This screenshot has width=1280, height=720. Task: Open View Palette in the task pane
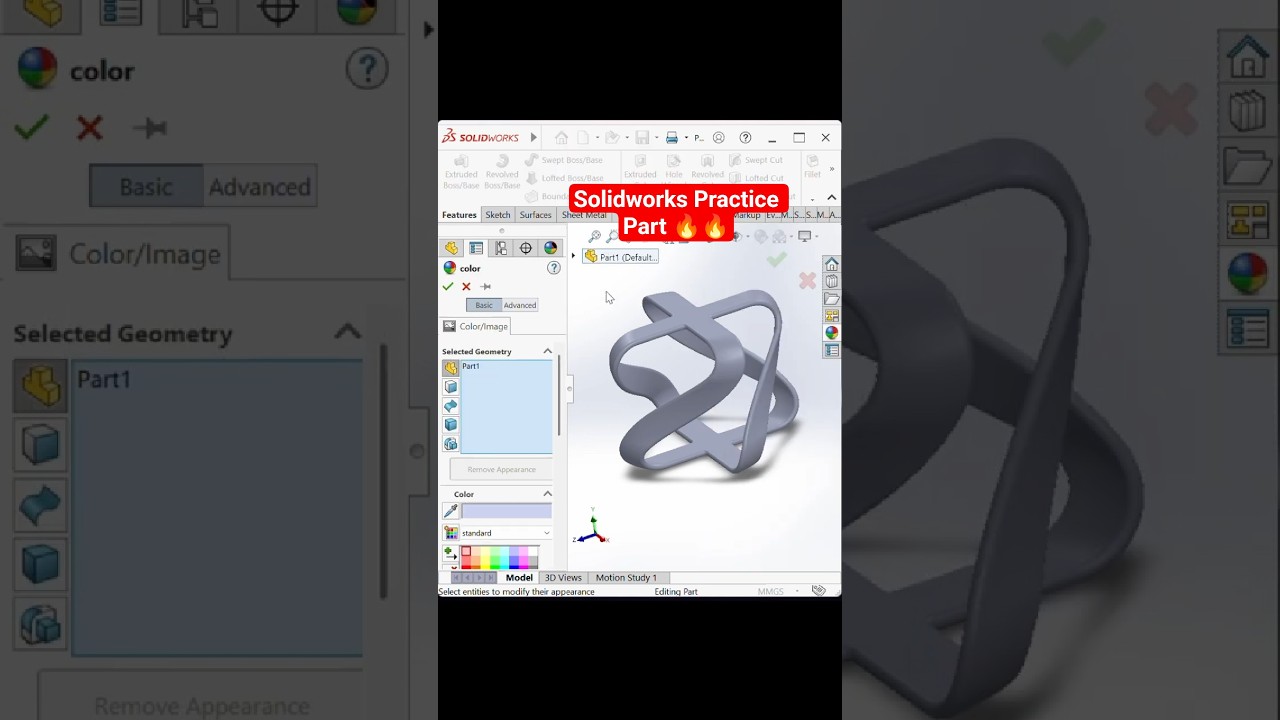(831, 316)
